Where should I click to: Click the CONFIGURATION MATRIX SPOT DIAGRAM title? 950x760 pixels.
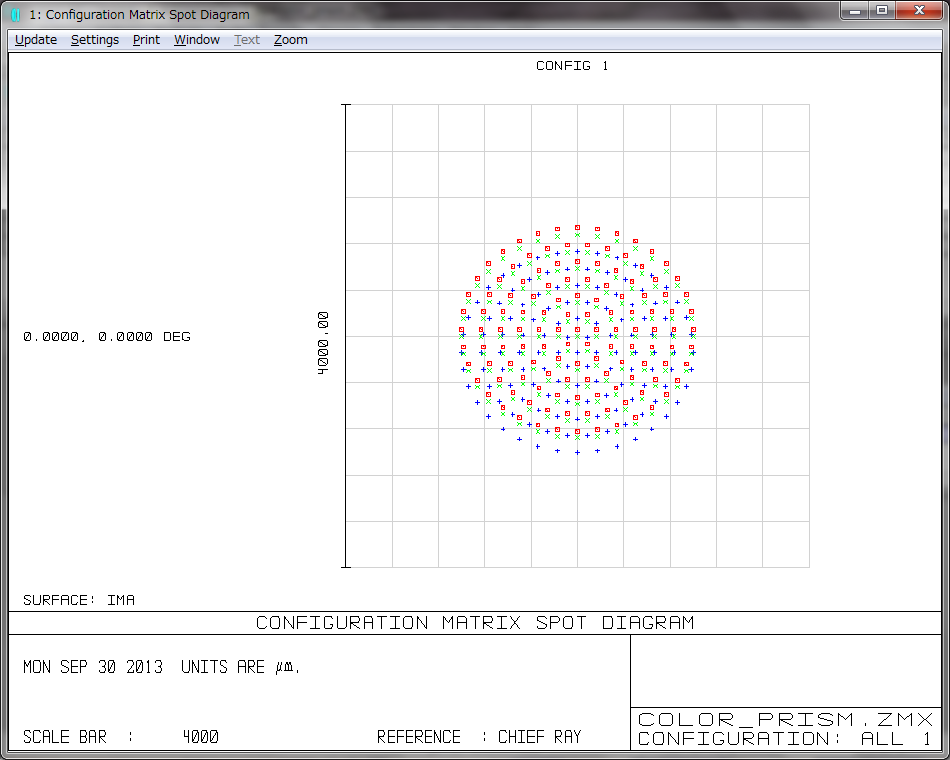point(474,623)
